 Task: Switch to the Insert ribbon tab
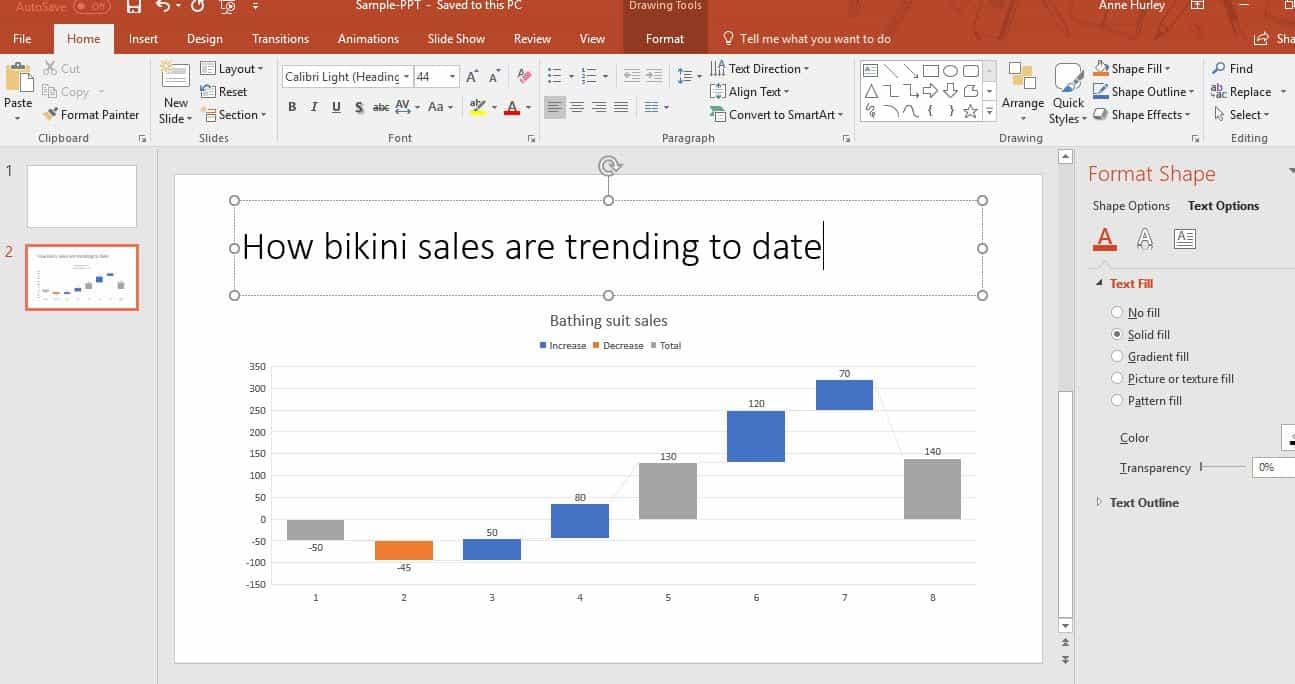pyautogui.click(x=143, y=38)
